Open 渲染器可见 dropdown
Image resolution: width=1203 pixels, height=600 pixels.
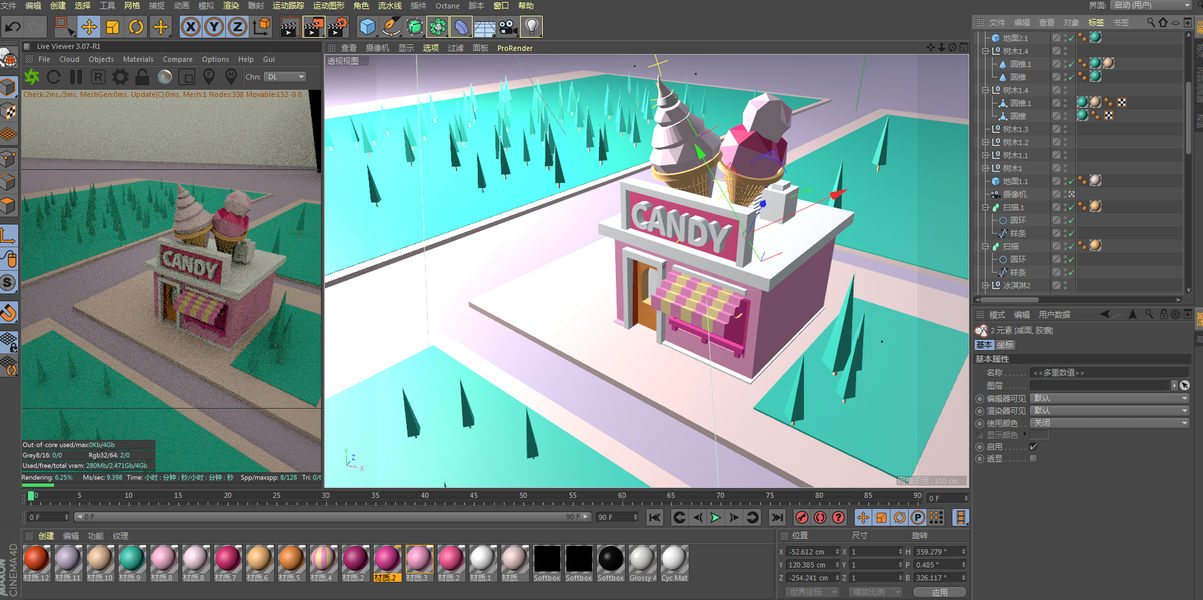(x=1110, y=410)
